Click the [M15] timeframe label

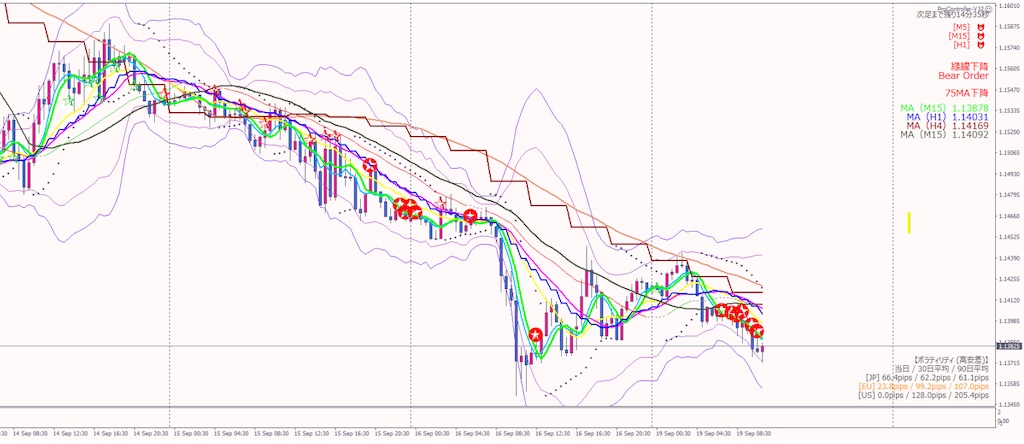point(959,36)
